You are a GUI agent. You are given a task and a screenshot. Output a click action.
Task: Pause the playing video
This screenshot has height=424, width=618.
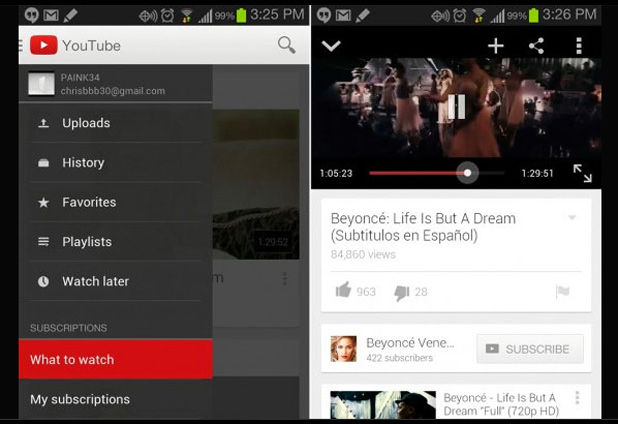(x=456, y=107)
